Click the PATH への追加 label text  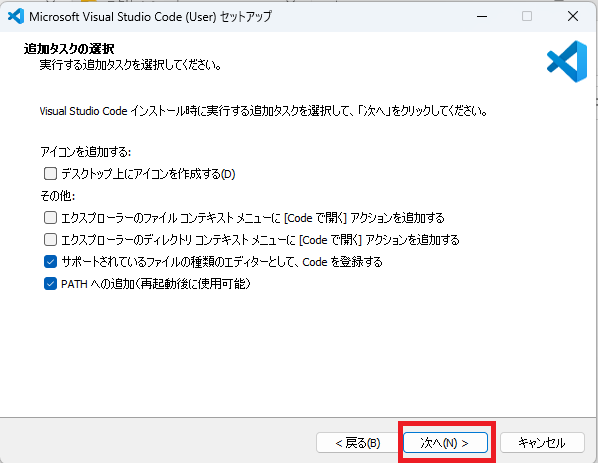[x=156, y=284]
